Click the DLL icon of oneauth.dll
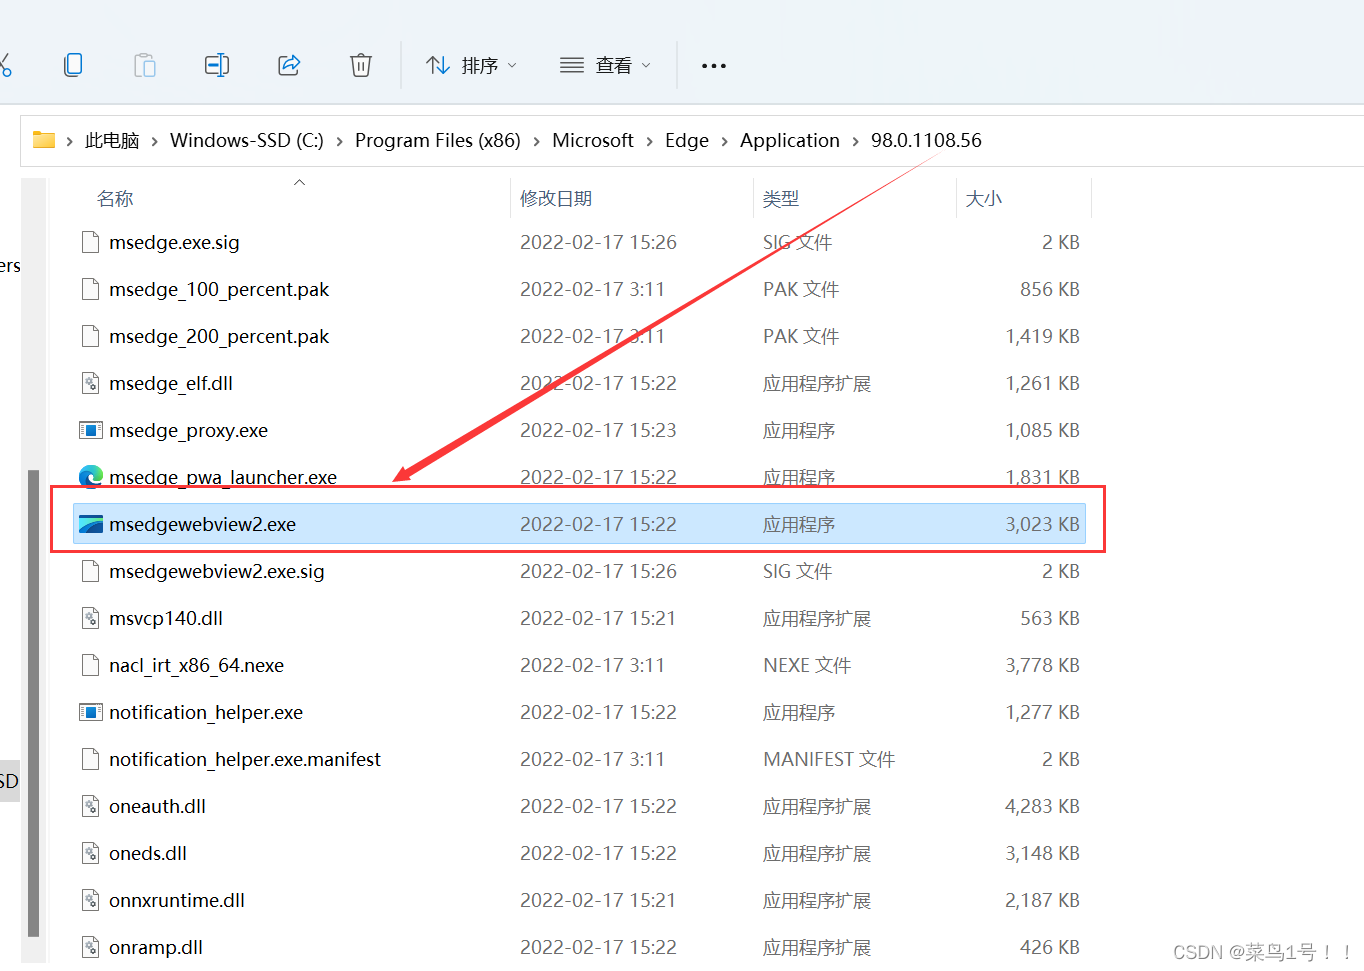Viewport: 1364px width, 971px height. point(91,806)
